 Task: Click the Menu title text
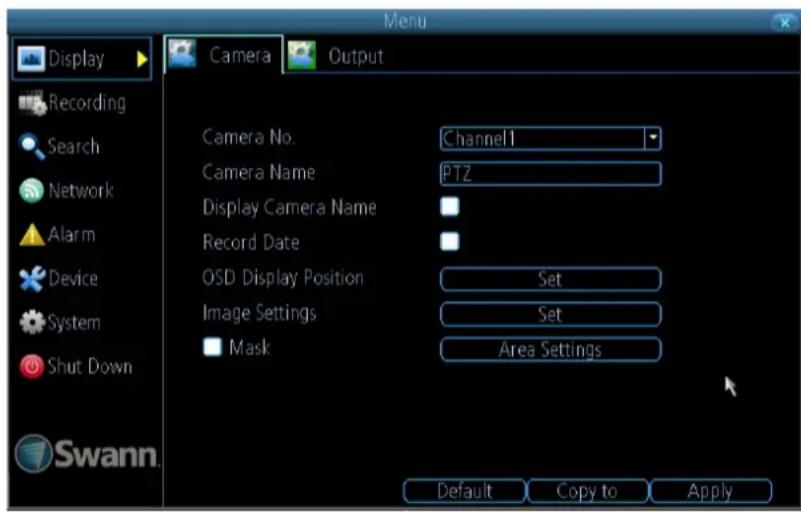point(405,21)
